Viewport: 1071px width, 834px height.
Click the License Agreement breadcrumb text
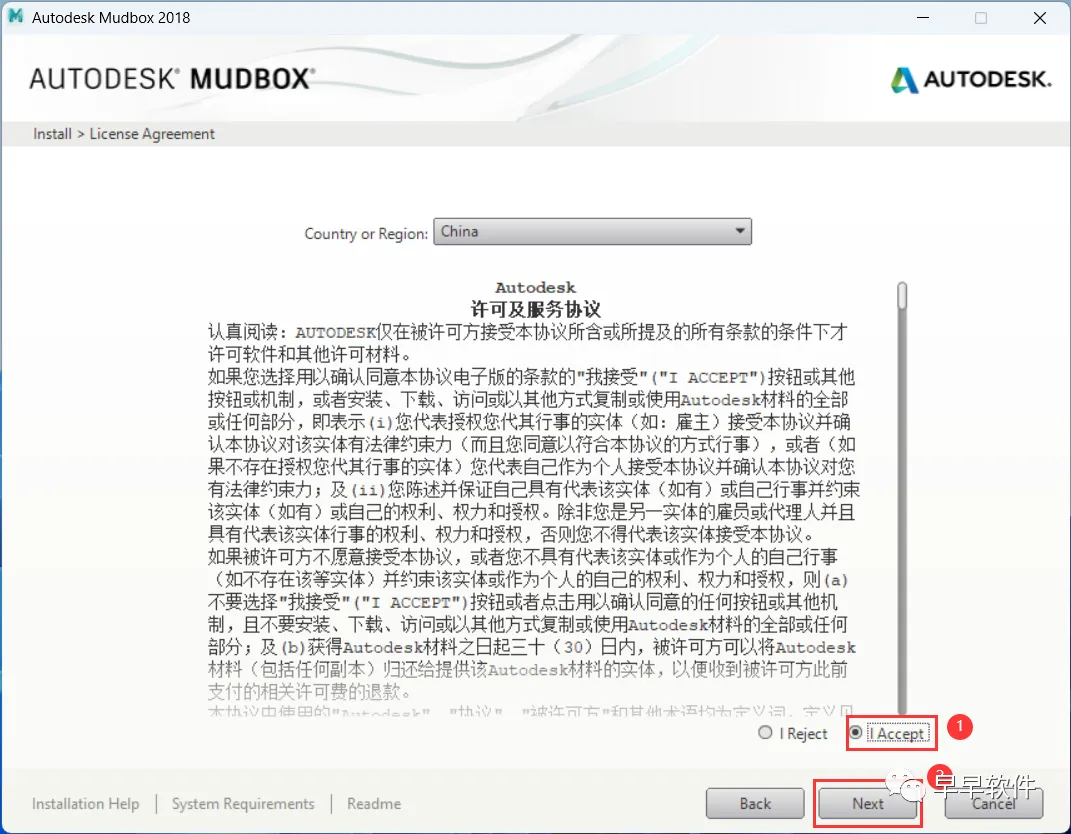[152, 134]
